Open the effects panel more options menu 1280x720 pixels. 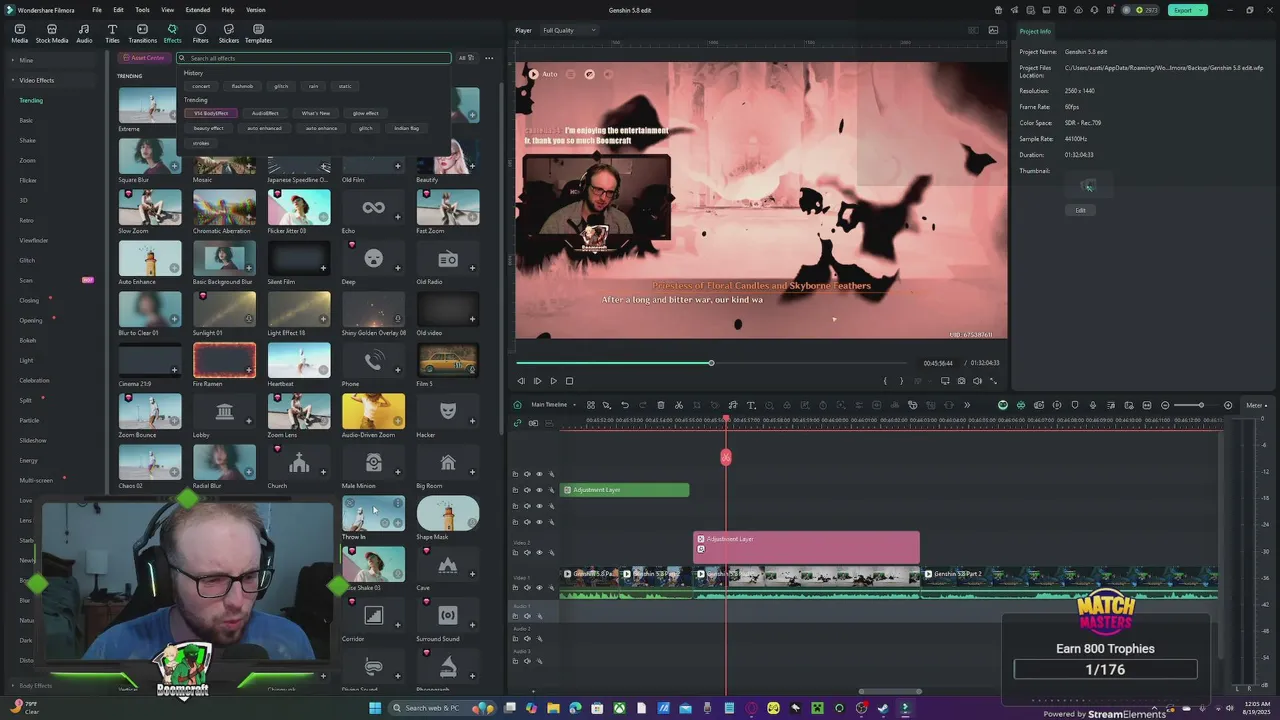[x=489, y=58]
